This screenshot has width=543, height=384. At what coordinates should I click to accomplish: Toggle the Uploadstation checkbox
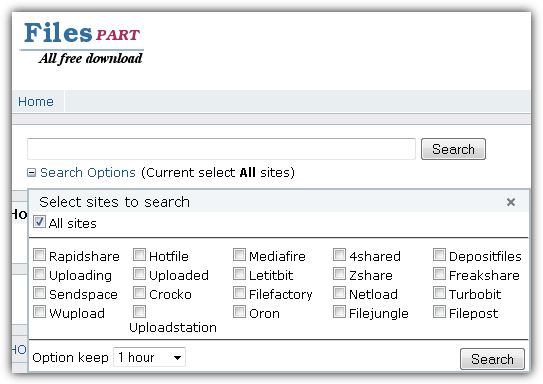[140, 312]
